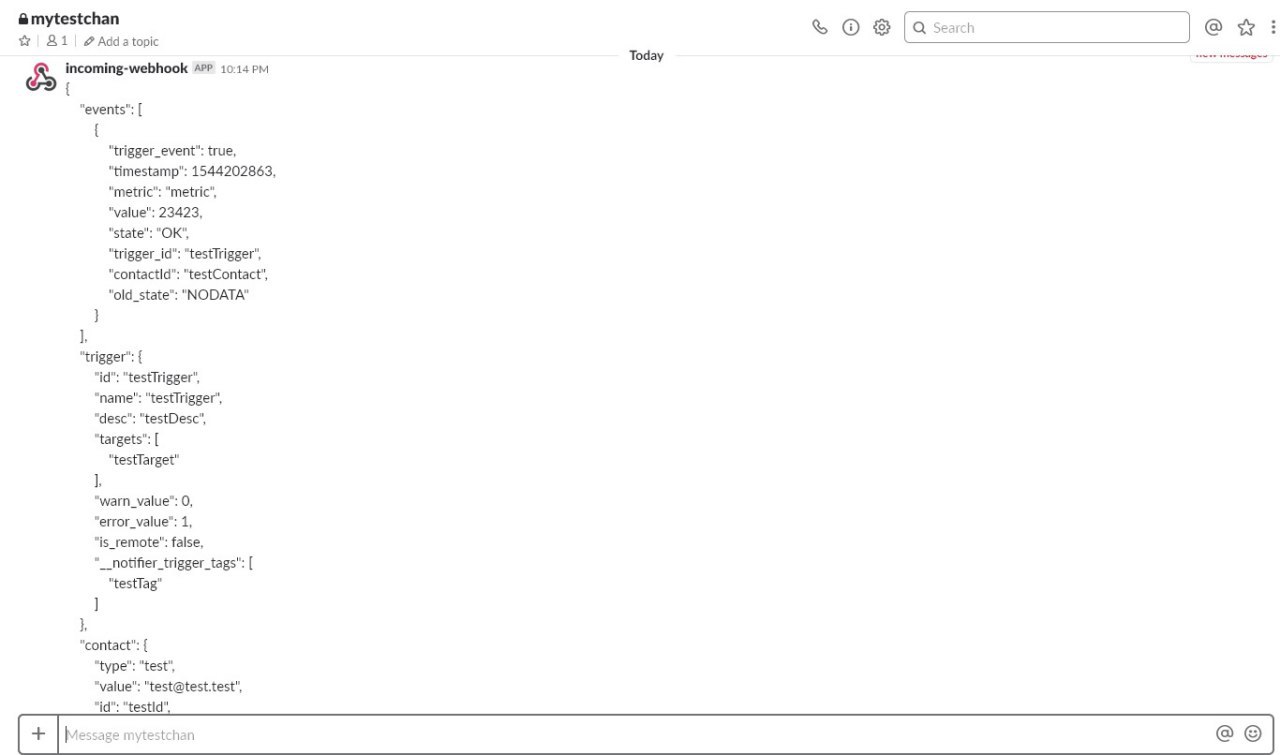
Task: Star the mytestchan channel
Action: click(25, 41)
